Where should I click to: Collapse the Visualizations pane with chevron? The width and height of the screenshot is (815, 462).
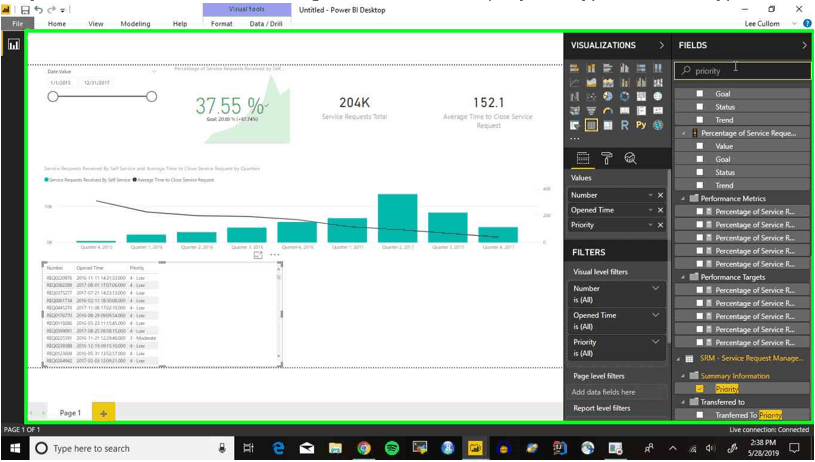tap(661, 45)
